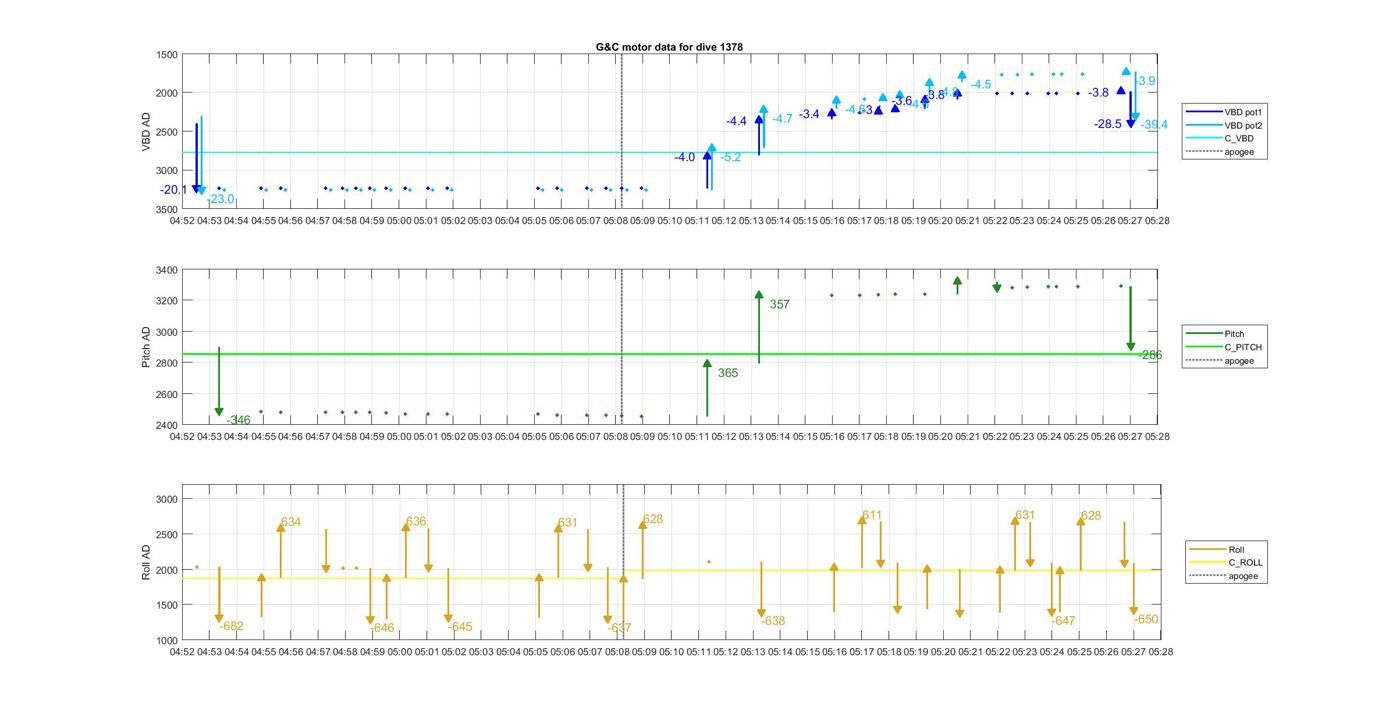Select the C_ROLL legend entry

pyautogui.click(x=1245, y=562)
